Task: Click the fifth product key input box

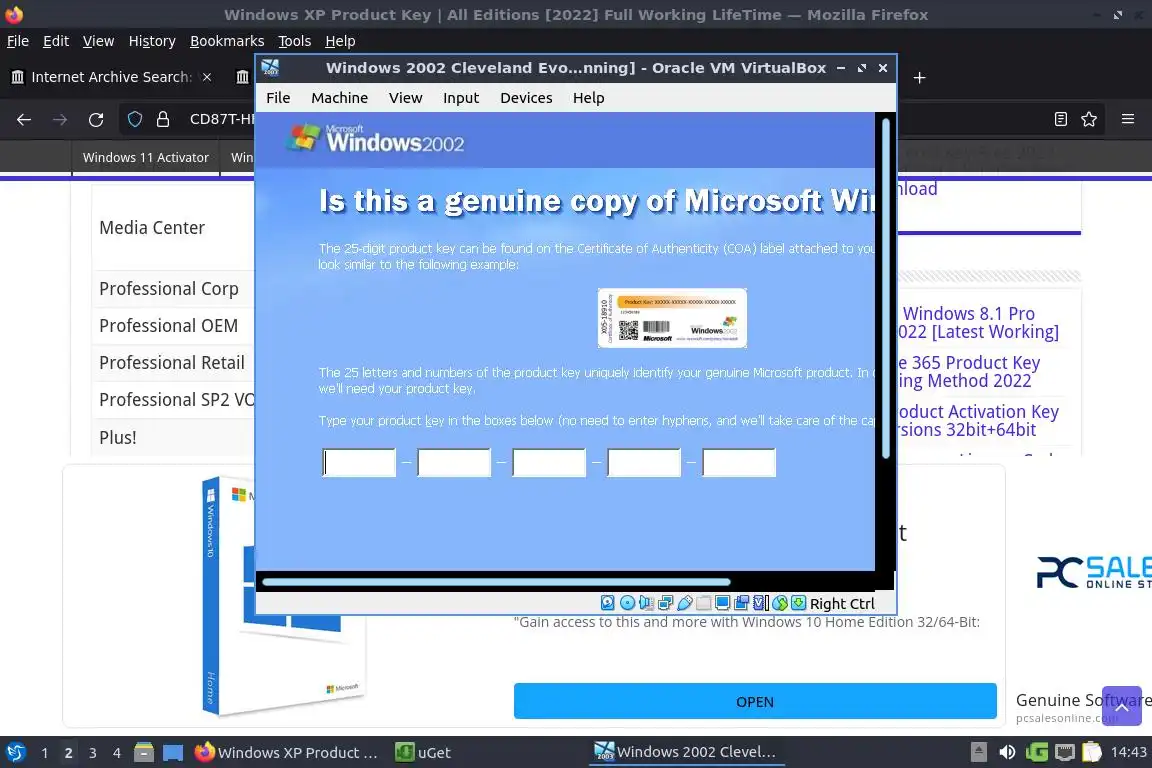Action: point(739,462)
